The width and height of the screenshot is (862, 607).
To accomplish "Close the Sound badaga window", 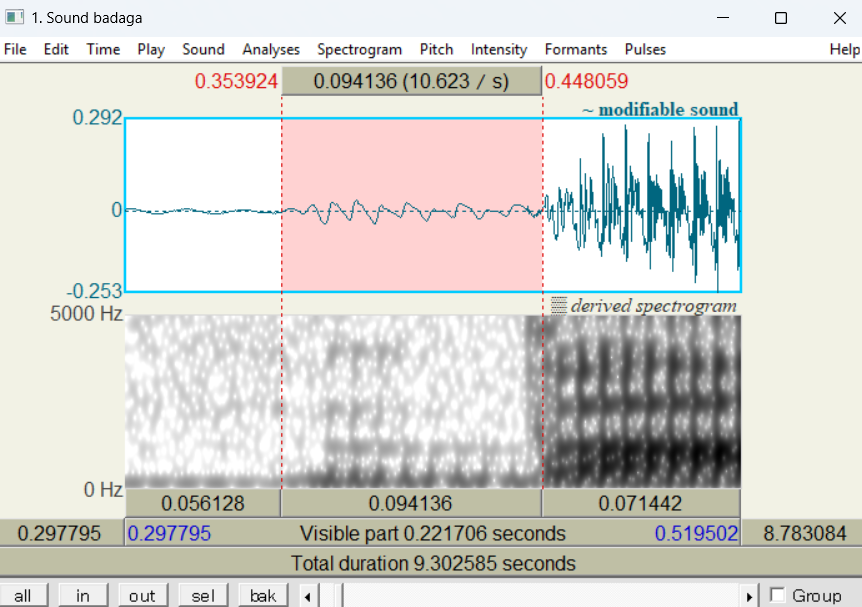I will pos(839,18).
